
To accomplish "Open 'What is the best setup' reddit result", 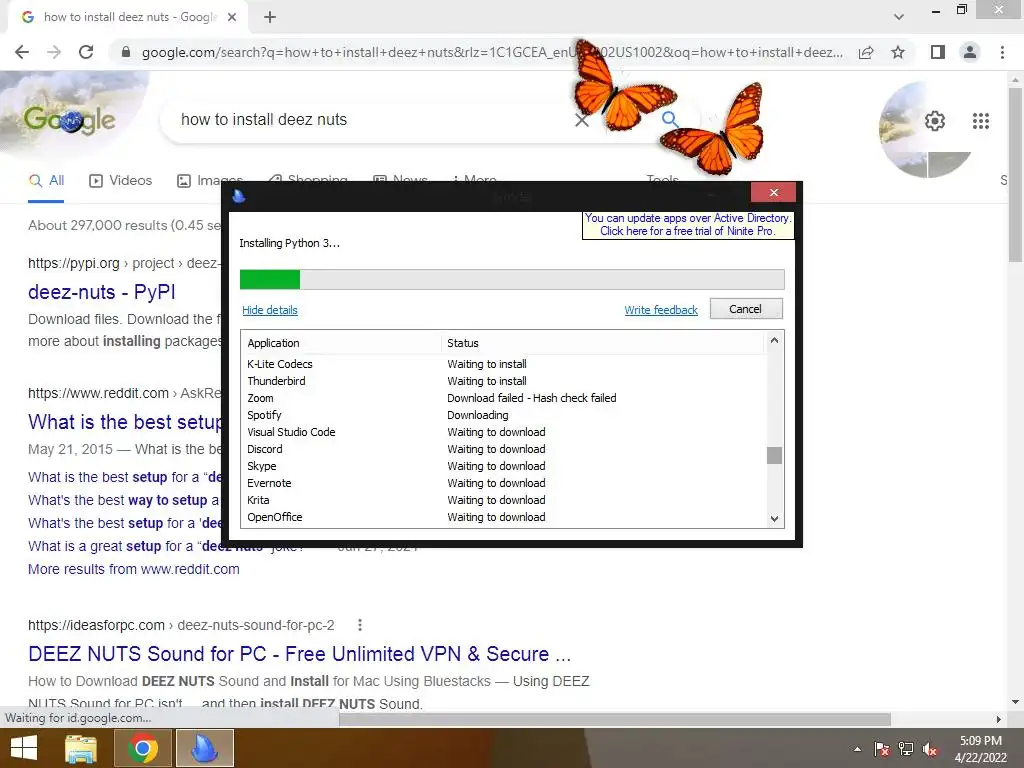I will click(x=125, y=422).
